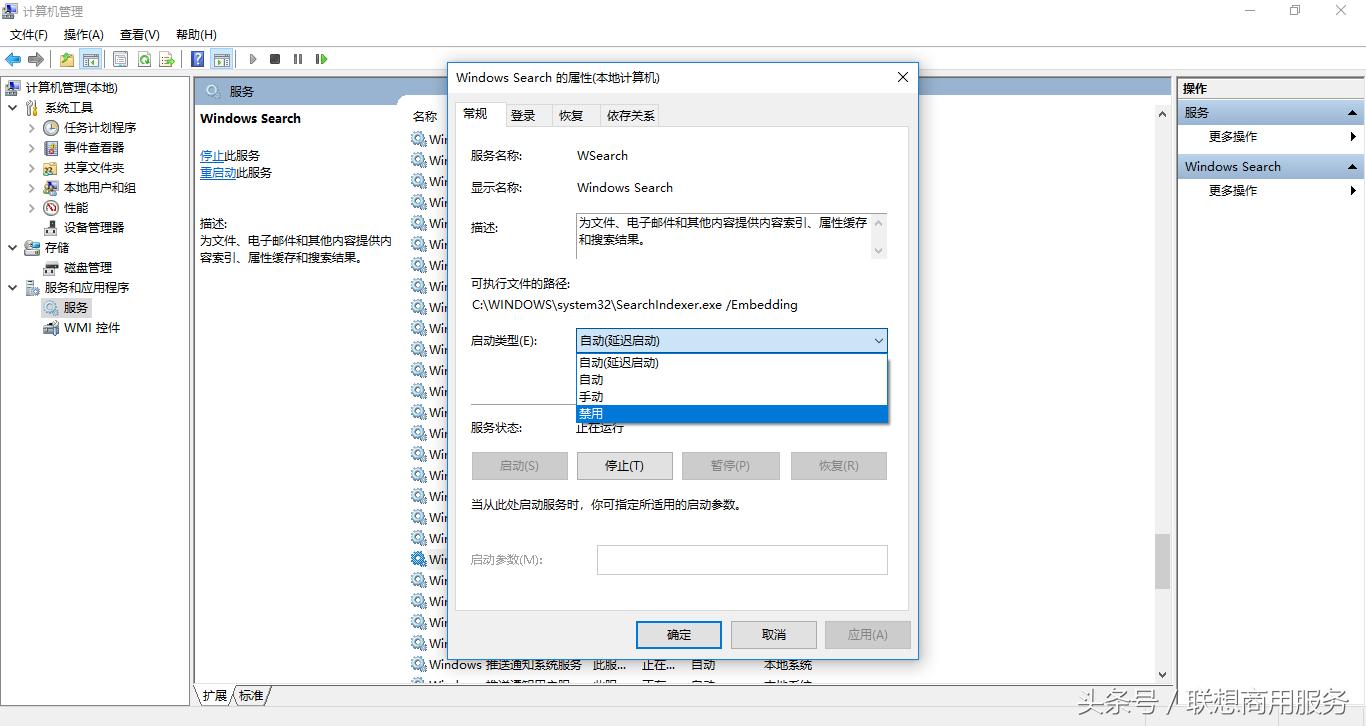
Task: Click the Refresh icon in the toolbar
Action: click(144, 58)
